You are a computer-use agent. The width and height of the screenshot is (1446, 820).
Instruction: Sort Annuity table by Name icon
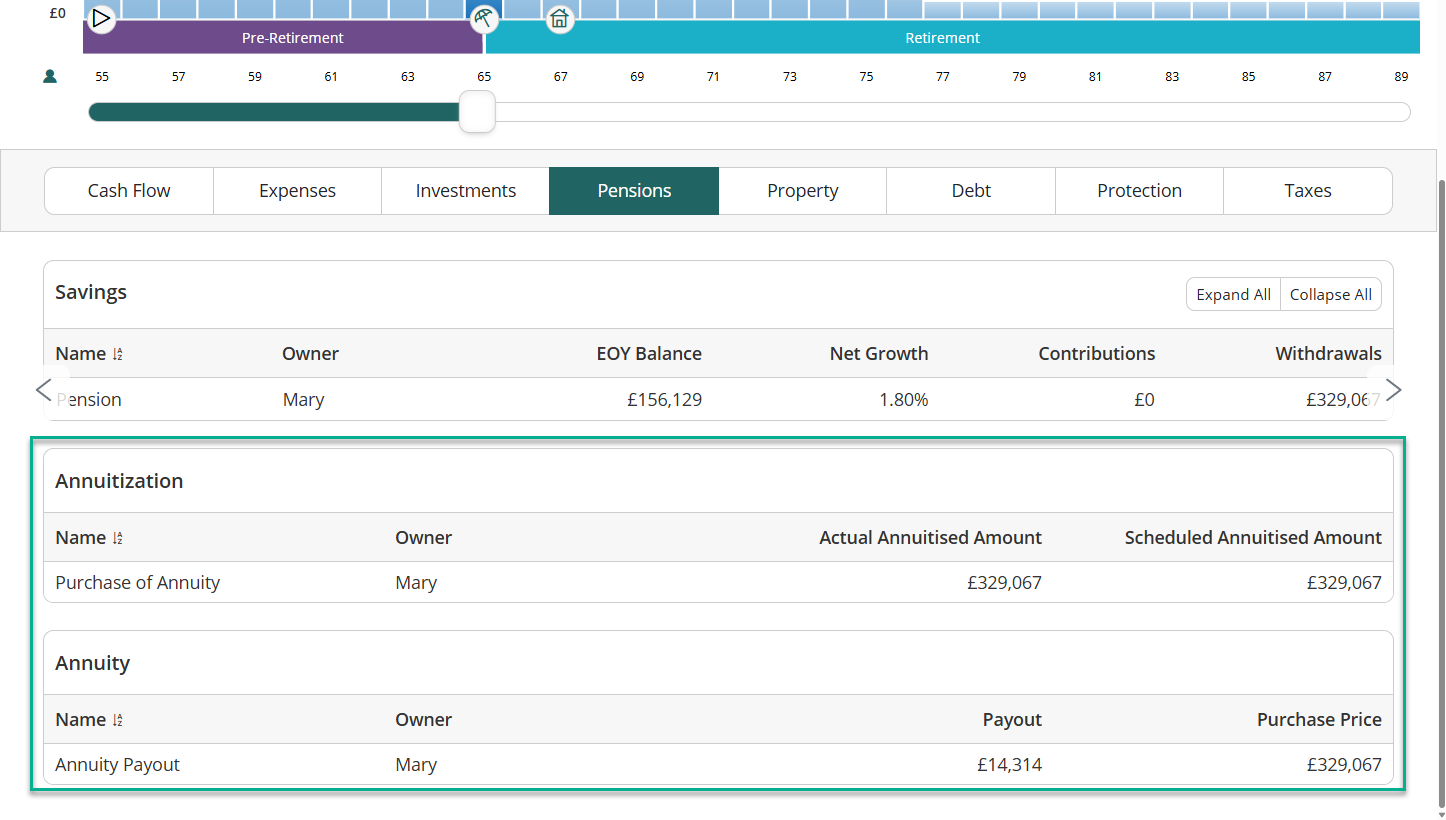(118, 720)
